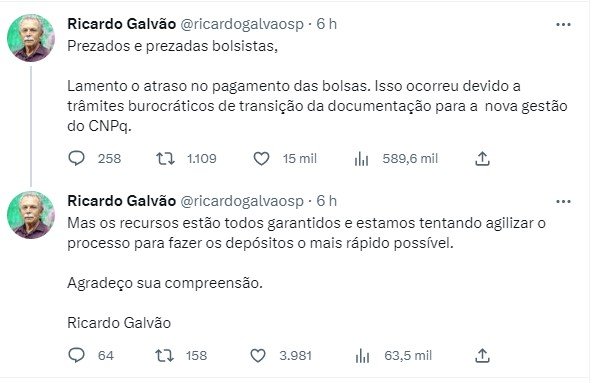Viewport: 613px width, 383px height.
Task: Open Ricardo Galvão's avatar on first tweet
Action: (x=31, y=38)
